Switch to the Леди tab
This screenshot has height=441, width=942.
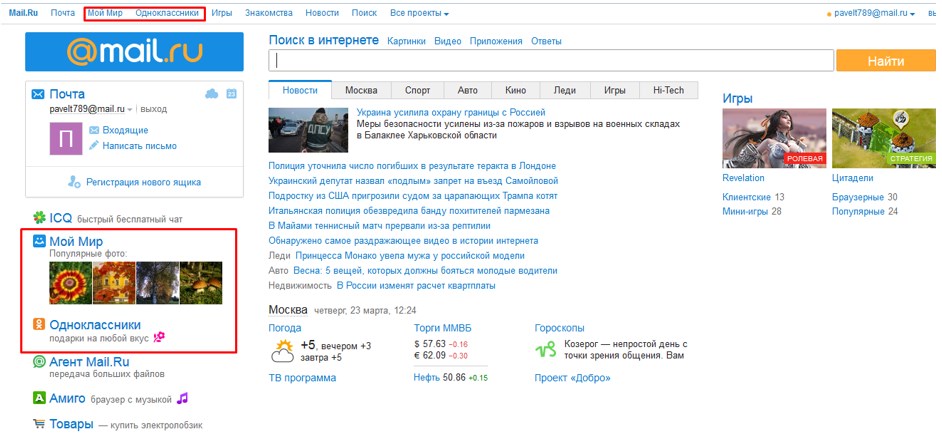565,90
